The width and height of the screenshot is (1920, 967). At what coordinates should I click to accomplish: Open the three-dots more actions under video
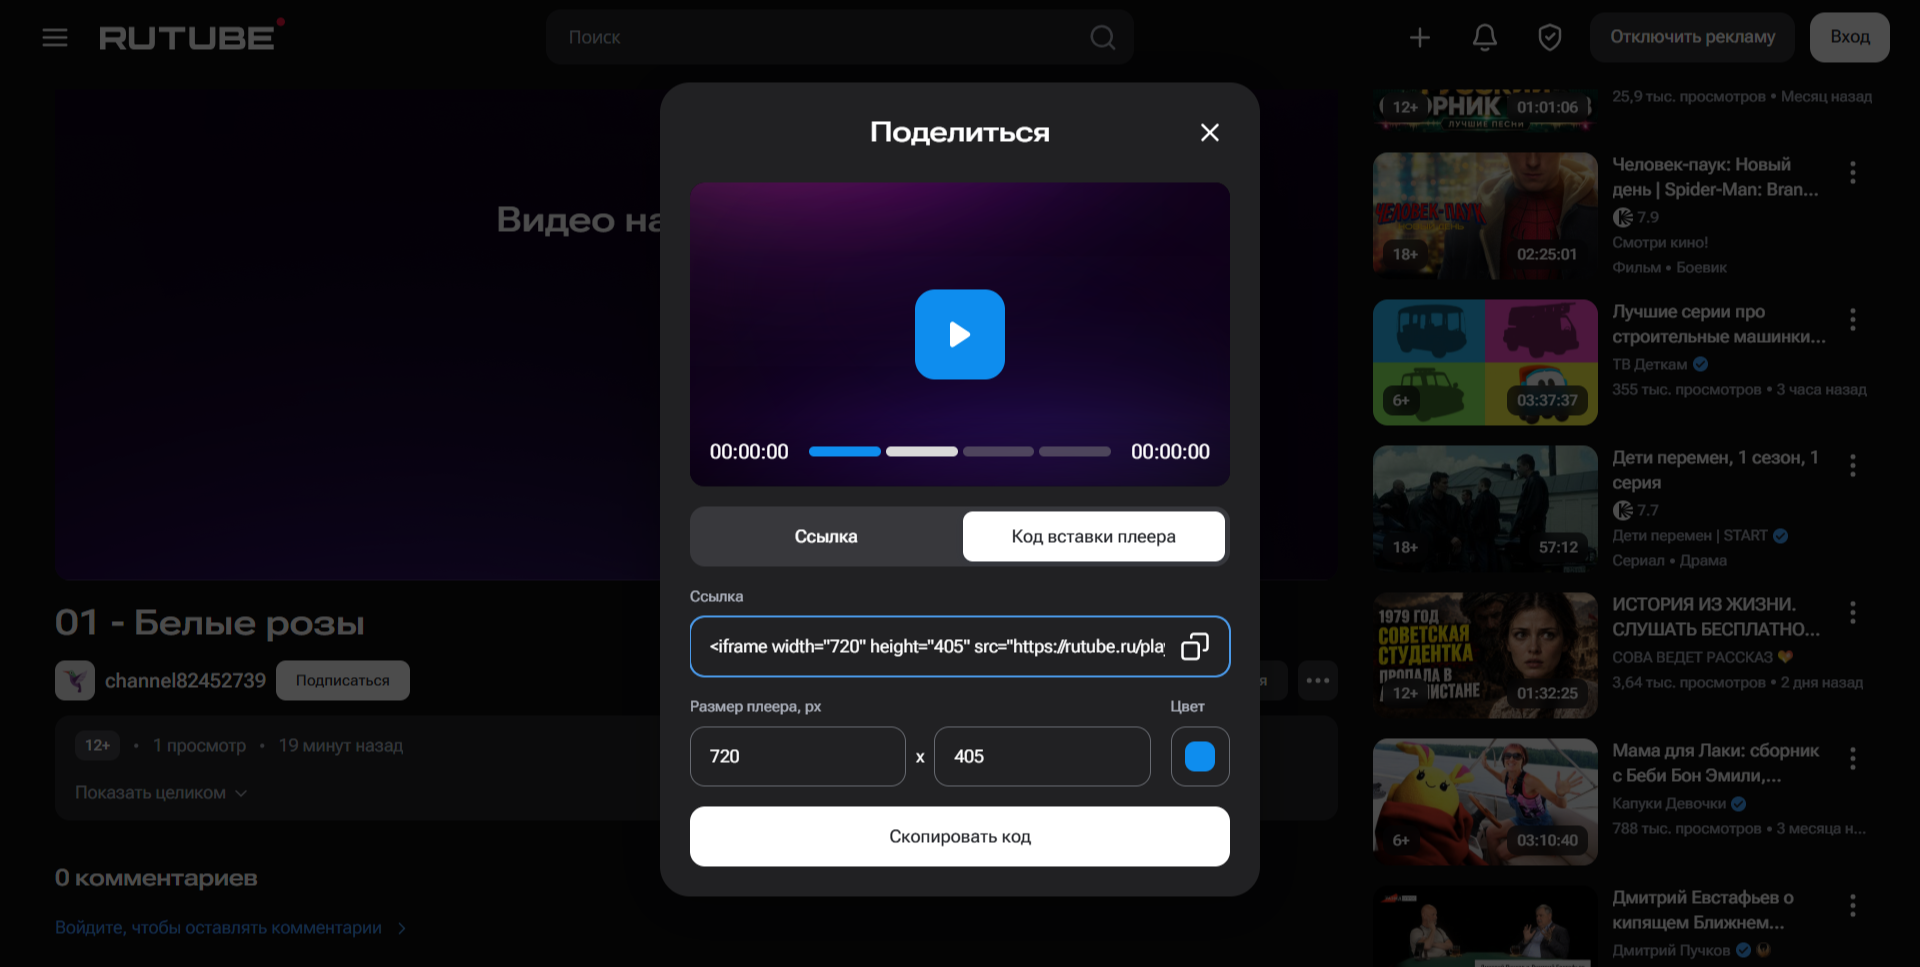pyautogui.click(x=1318, y=680)
